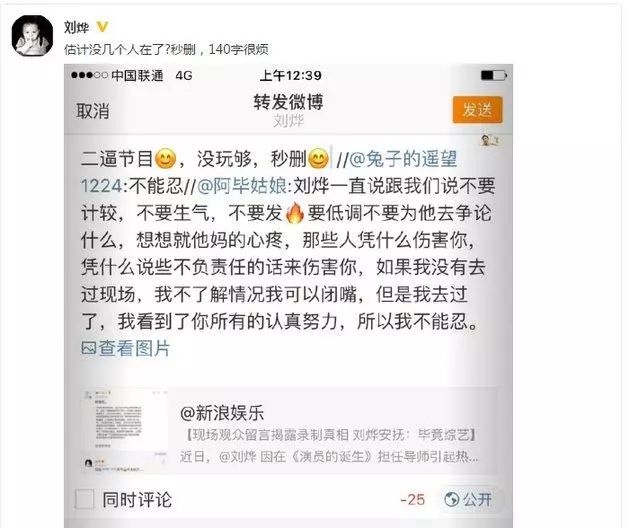Viewport: 630px width, 528px height.
Task: Click the globe icon beside 公开
Action: pos(452,499)
